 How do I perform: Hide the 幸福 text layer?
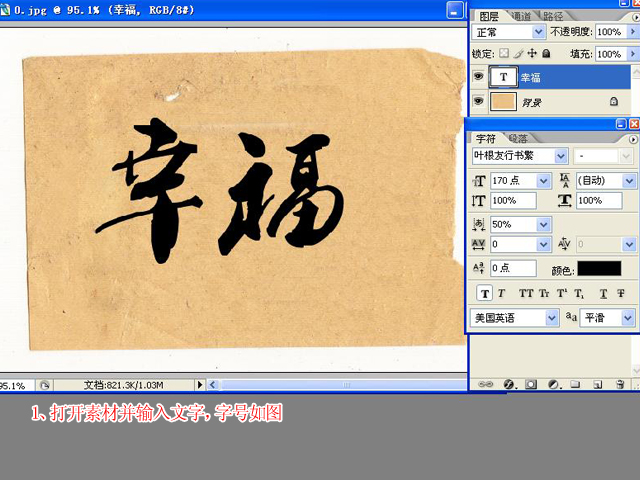[478, 76]
